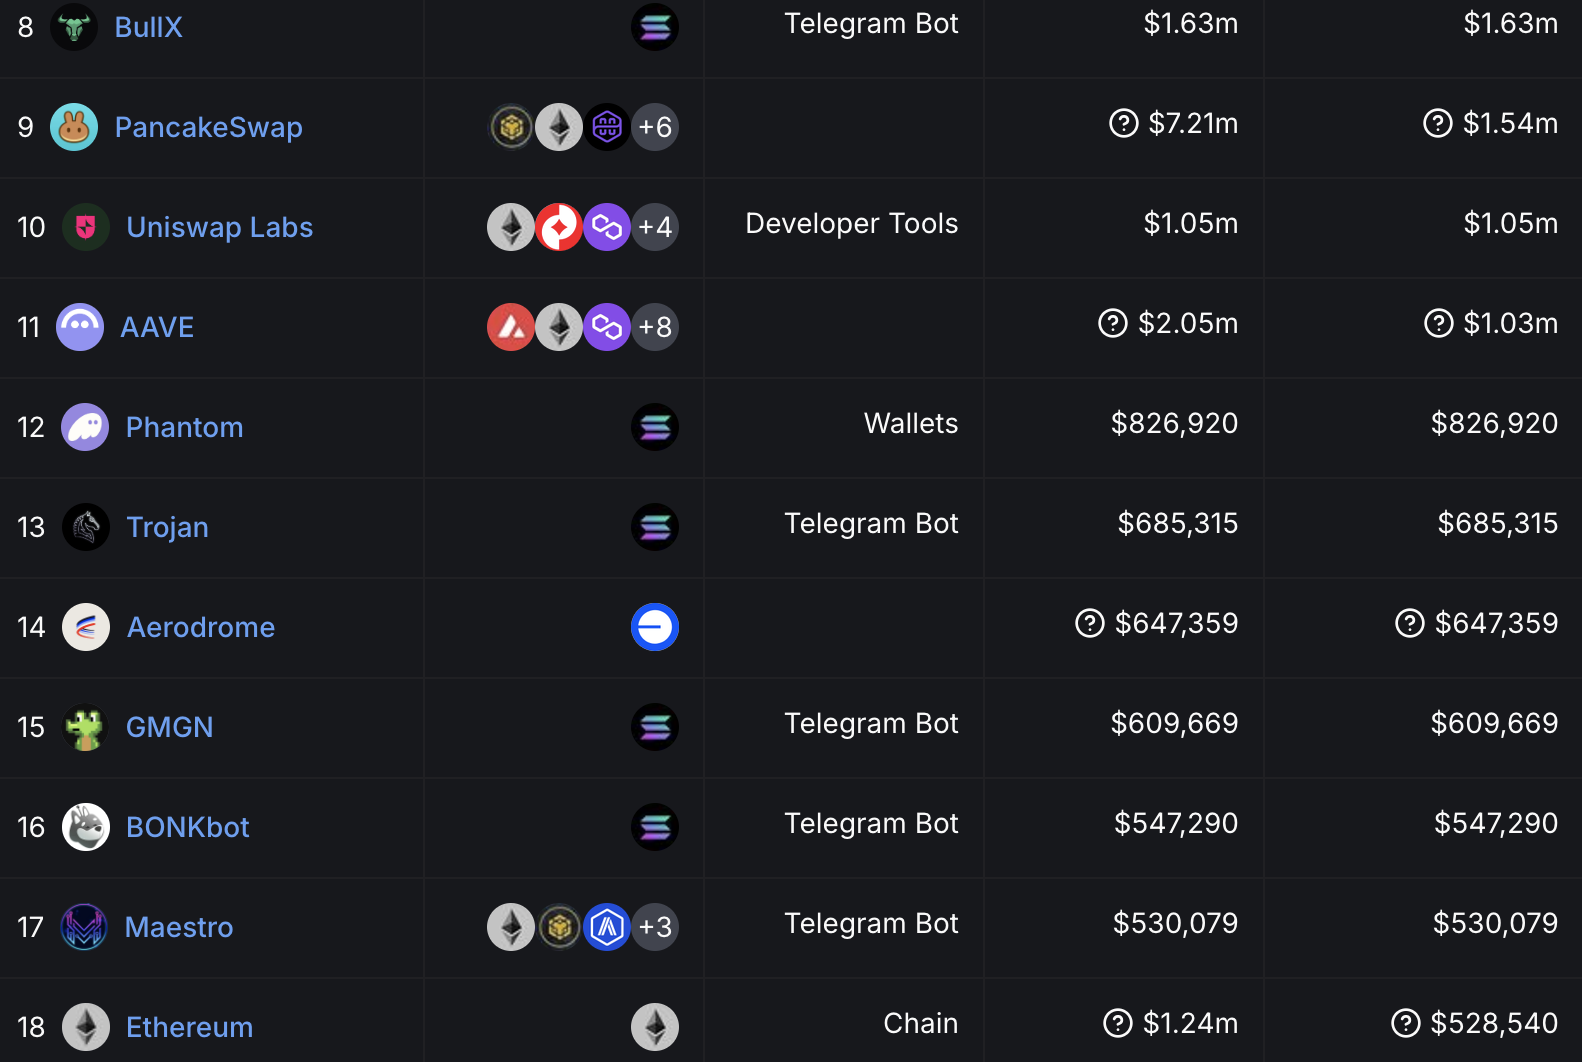Click the PancakeSwap bunny logo
The height and width of the screenshot is (1062, 1582).
[74, 127]
